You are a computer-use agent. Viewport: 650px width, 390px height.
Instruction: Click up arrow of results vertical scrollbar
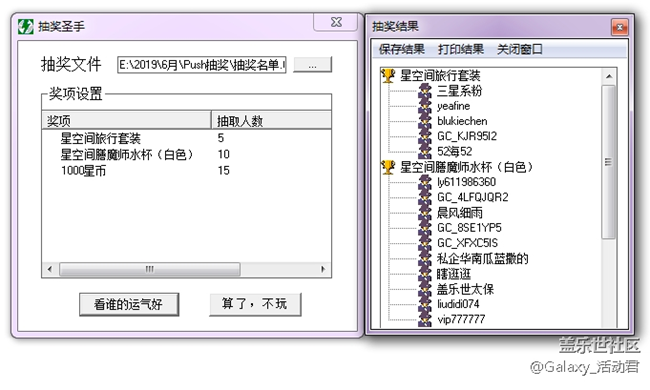[609, 76]
